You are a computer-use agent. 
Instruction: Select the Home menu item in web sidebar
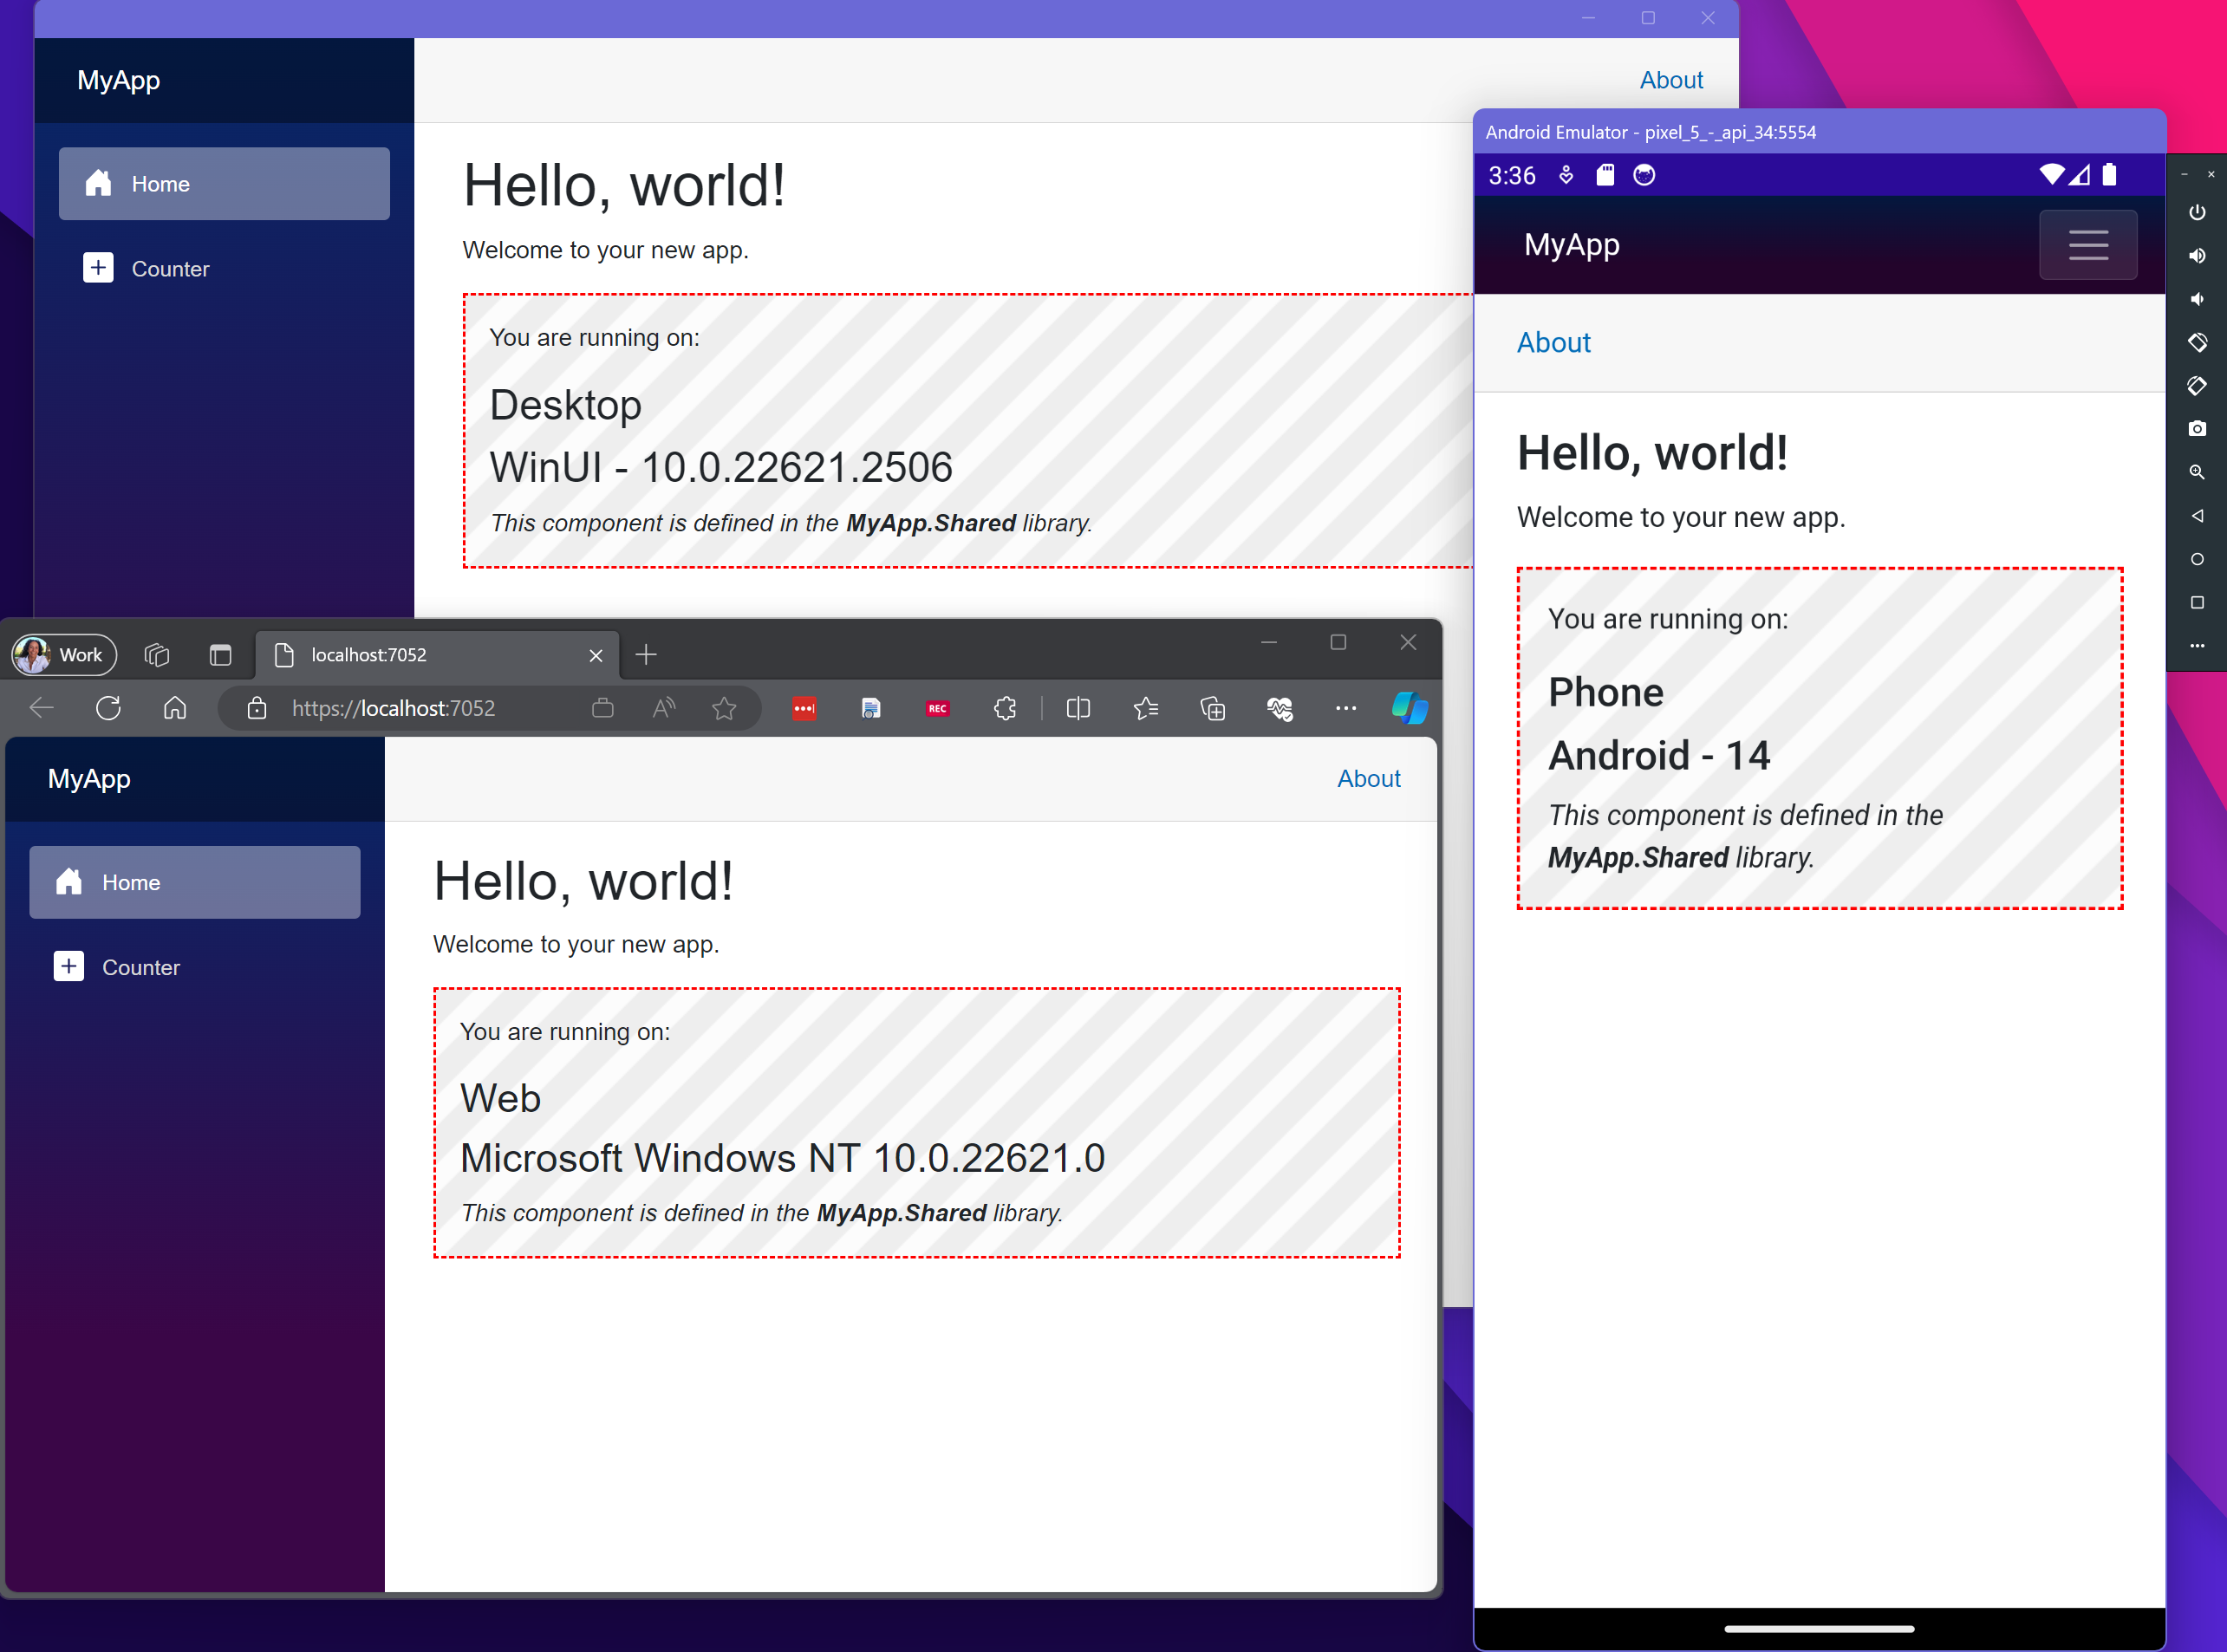[x=194, y=881]
